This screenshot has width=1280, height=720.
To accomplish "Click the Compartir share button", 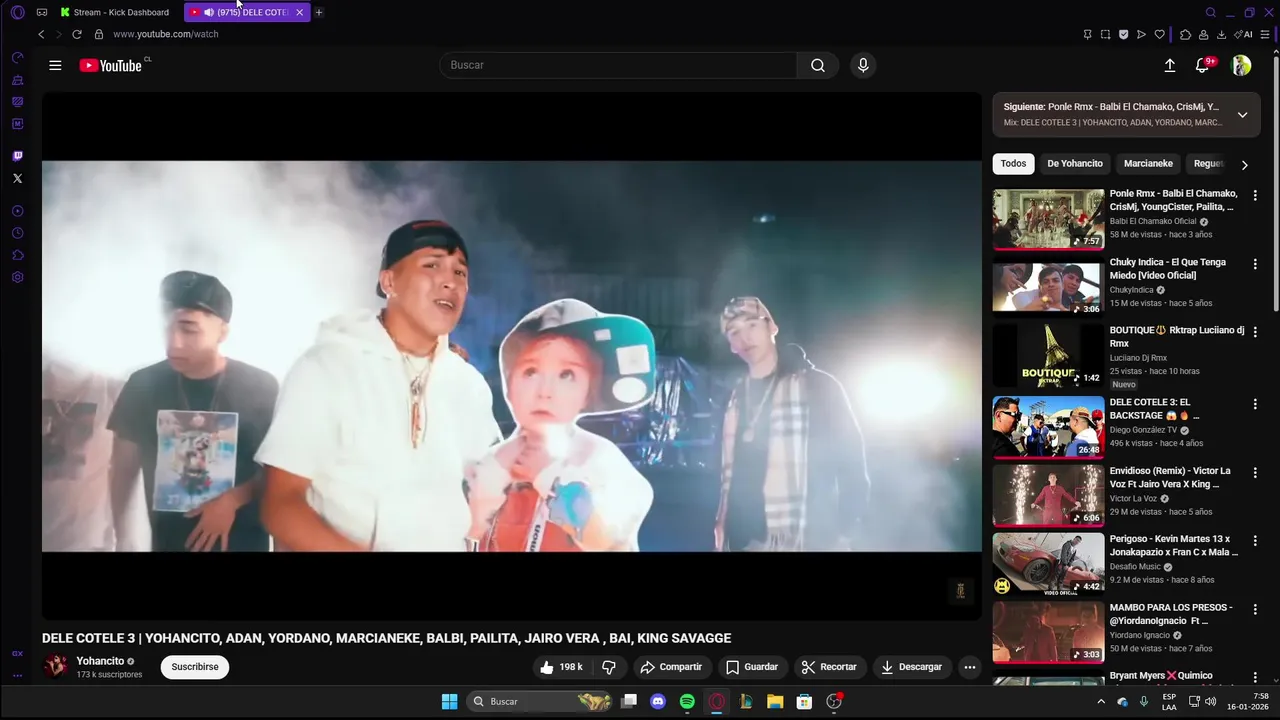I will pos(671,667).
